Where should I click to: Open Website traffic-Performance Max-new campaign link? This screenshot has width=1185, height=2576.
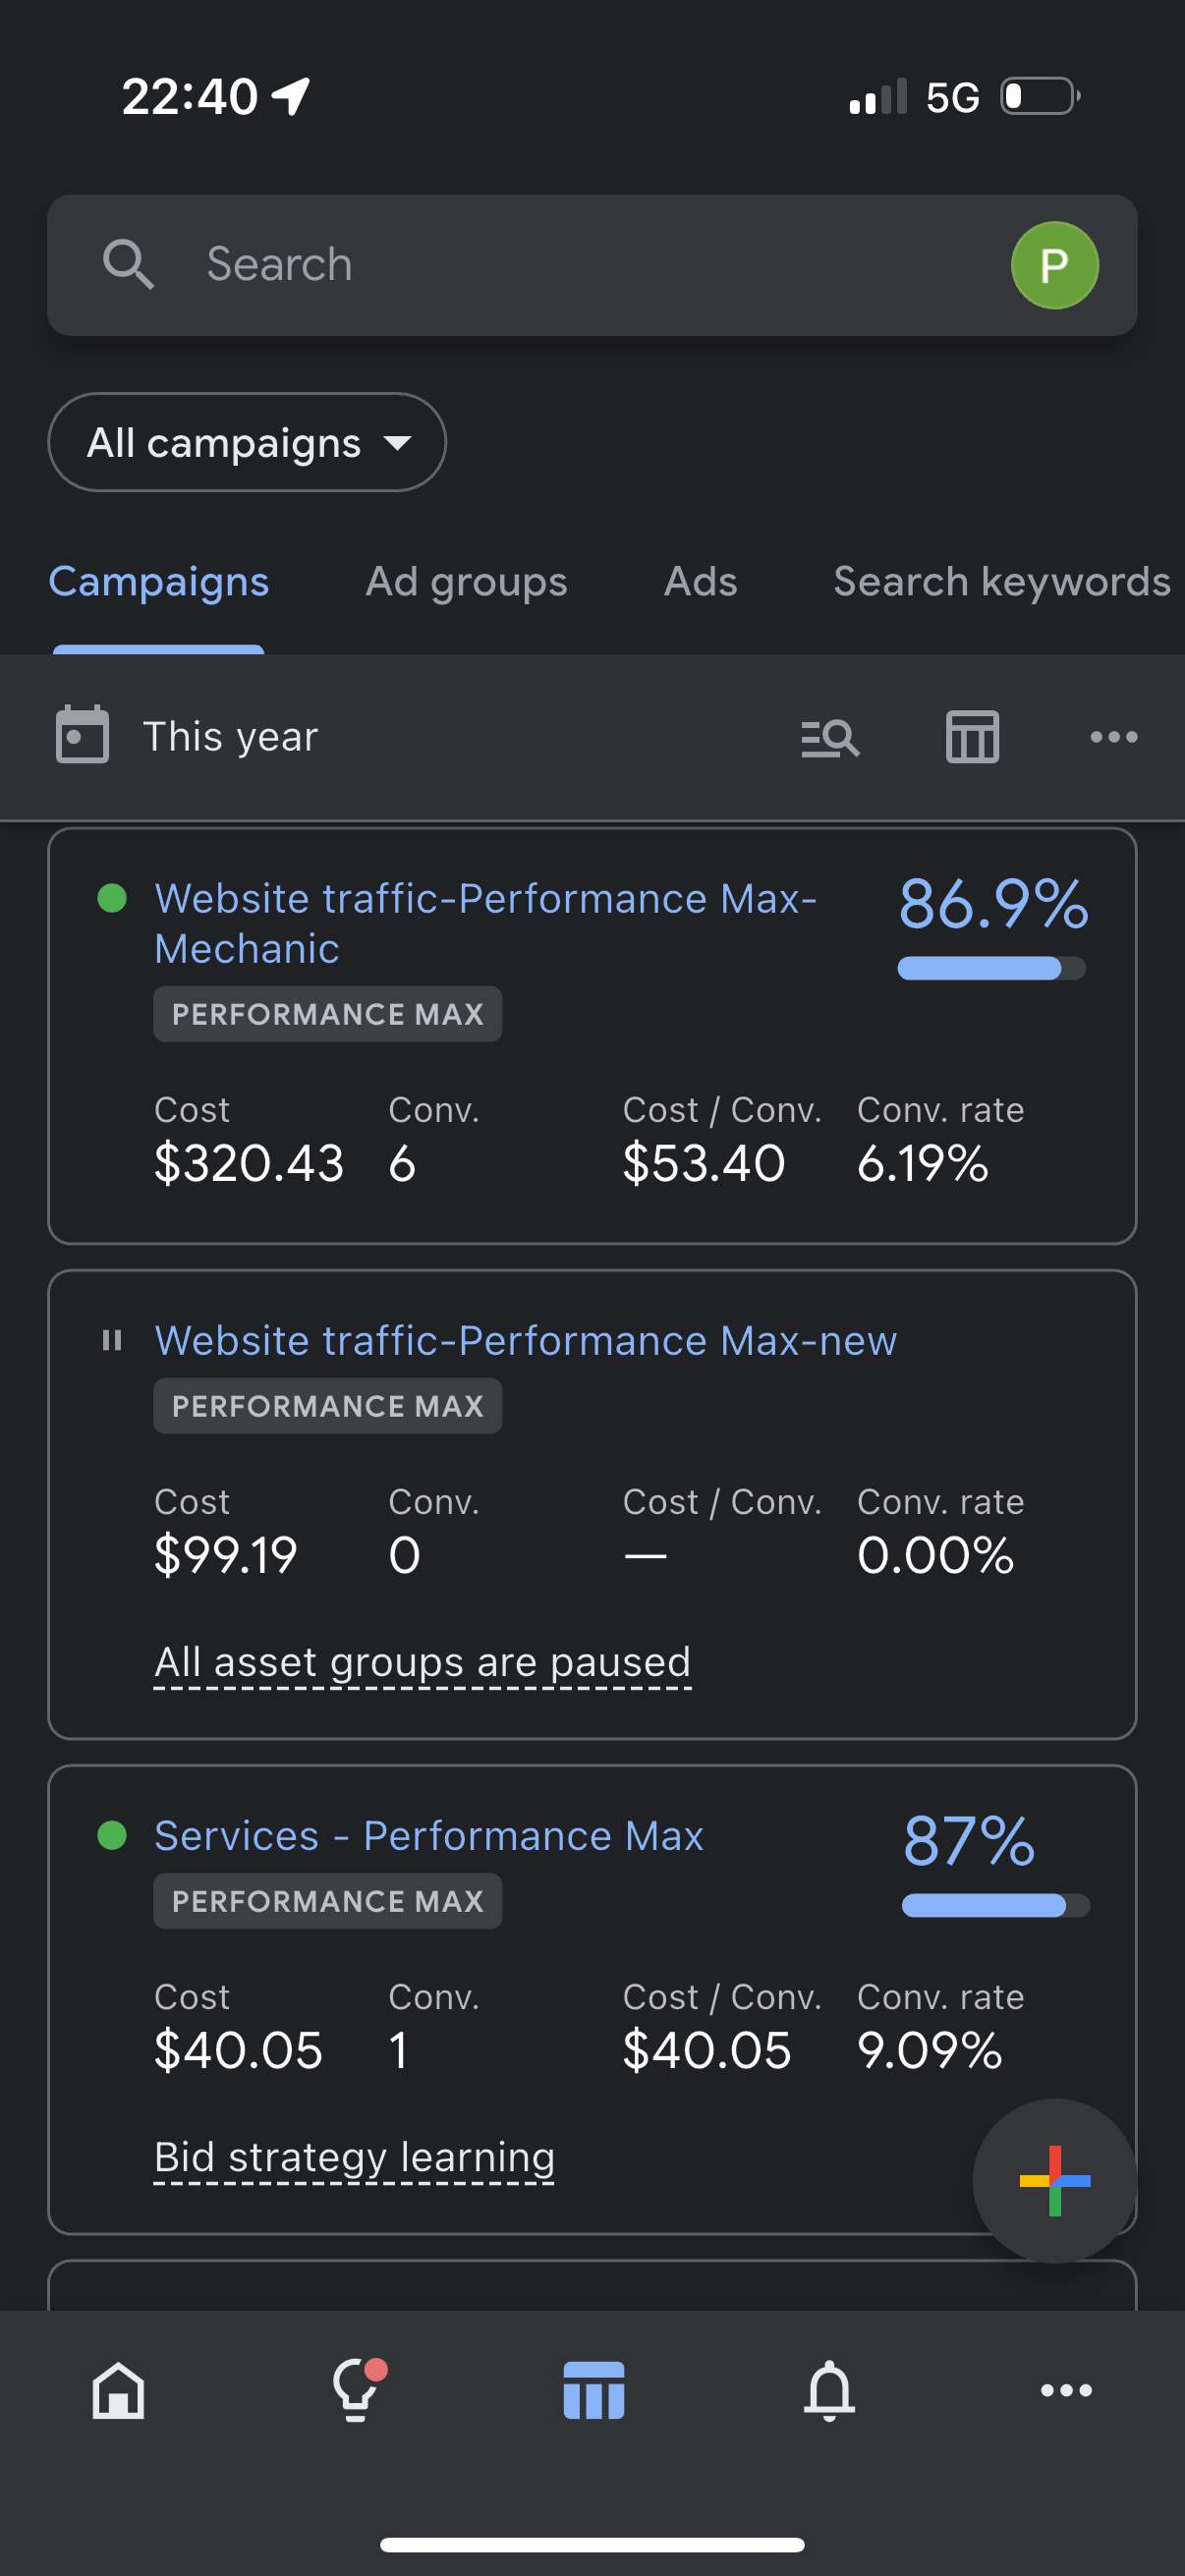pyautogui.click(x=525, y=1340)
